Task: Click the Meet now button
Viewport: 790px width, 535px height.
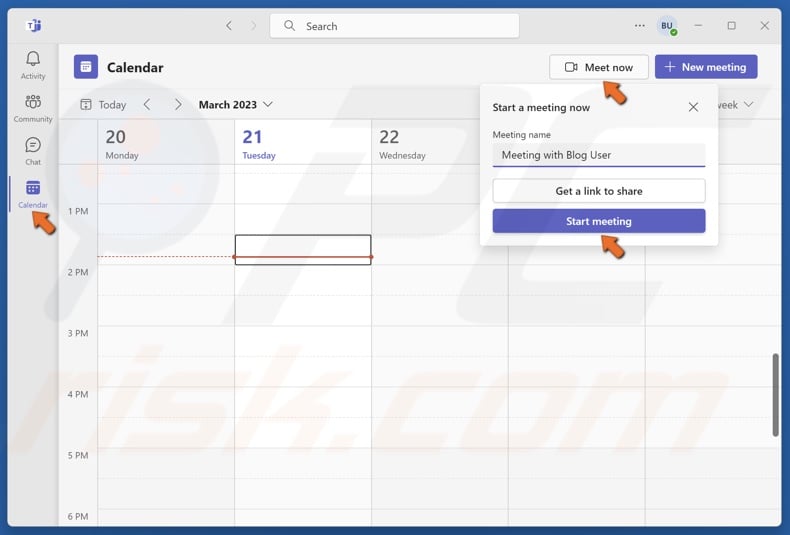Action: click(599, 67)
